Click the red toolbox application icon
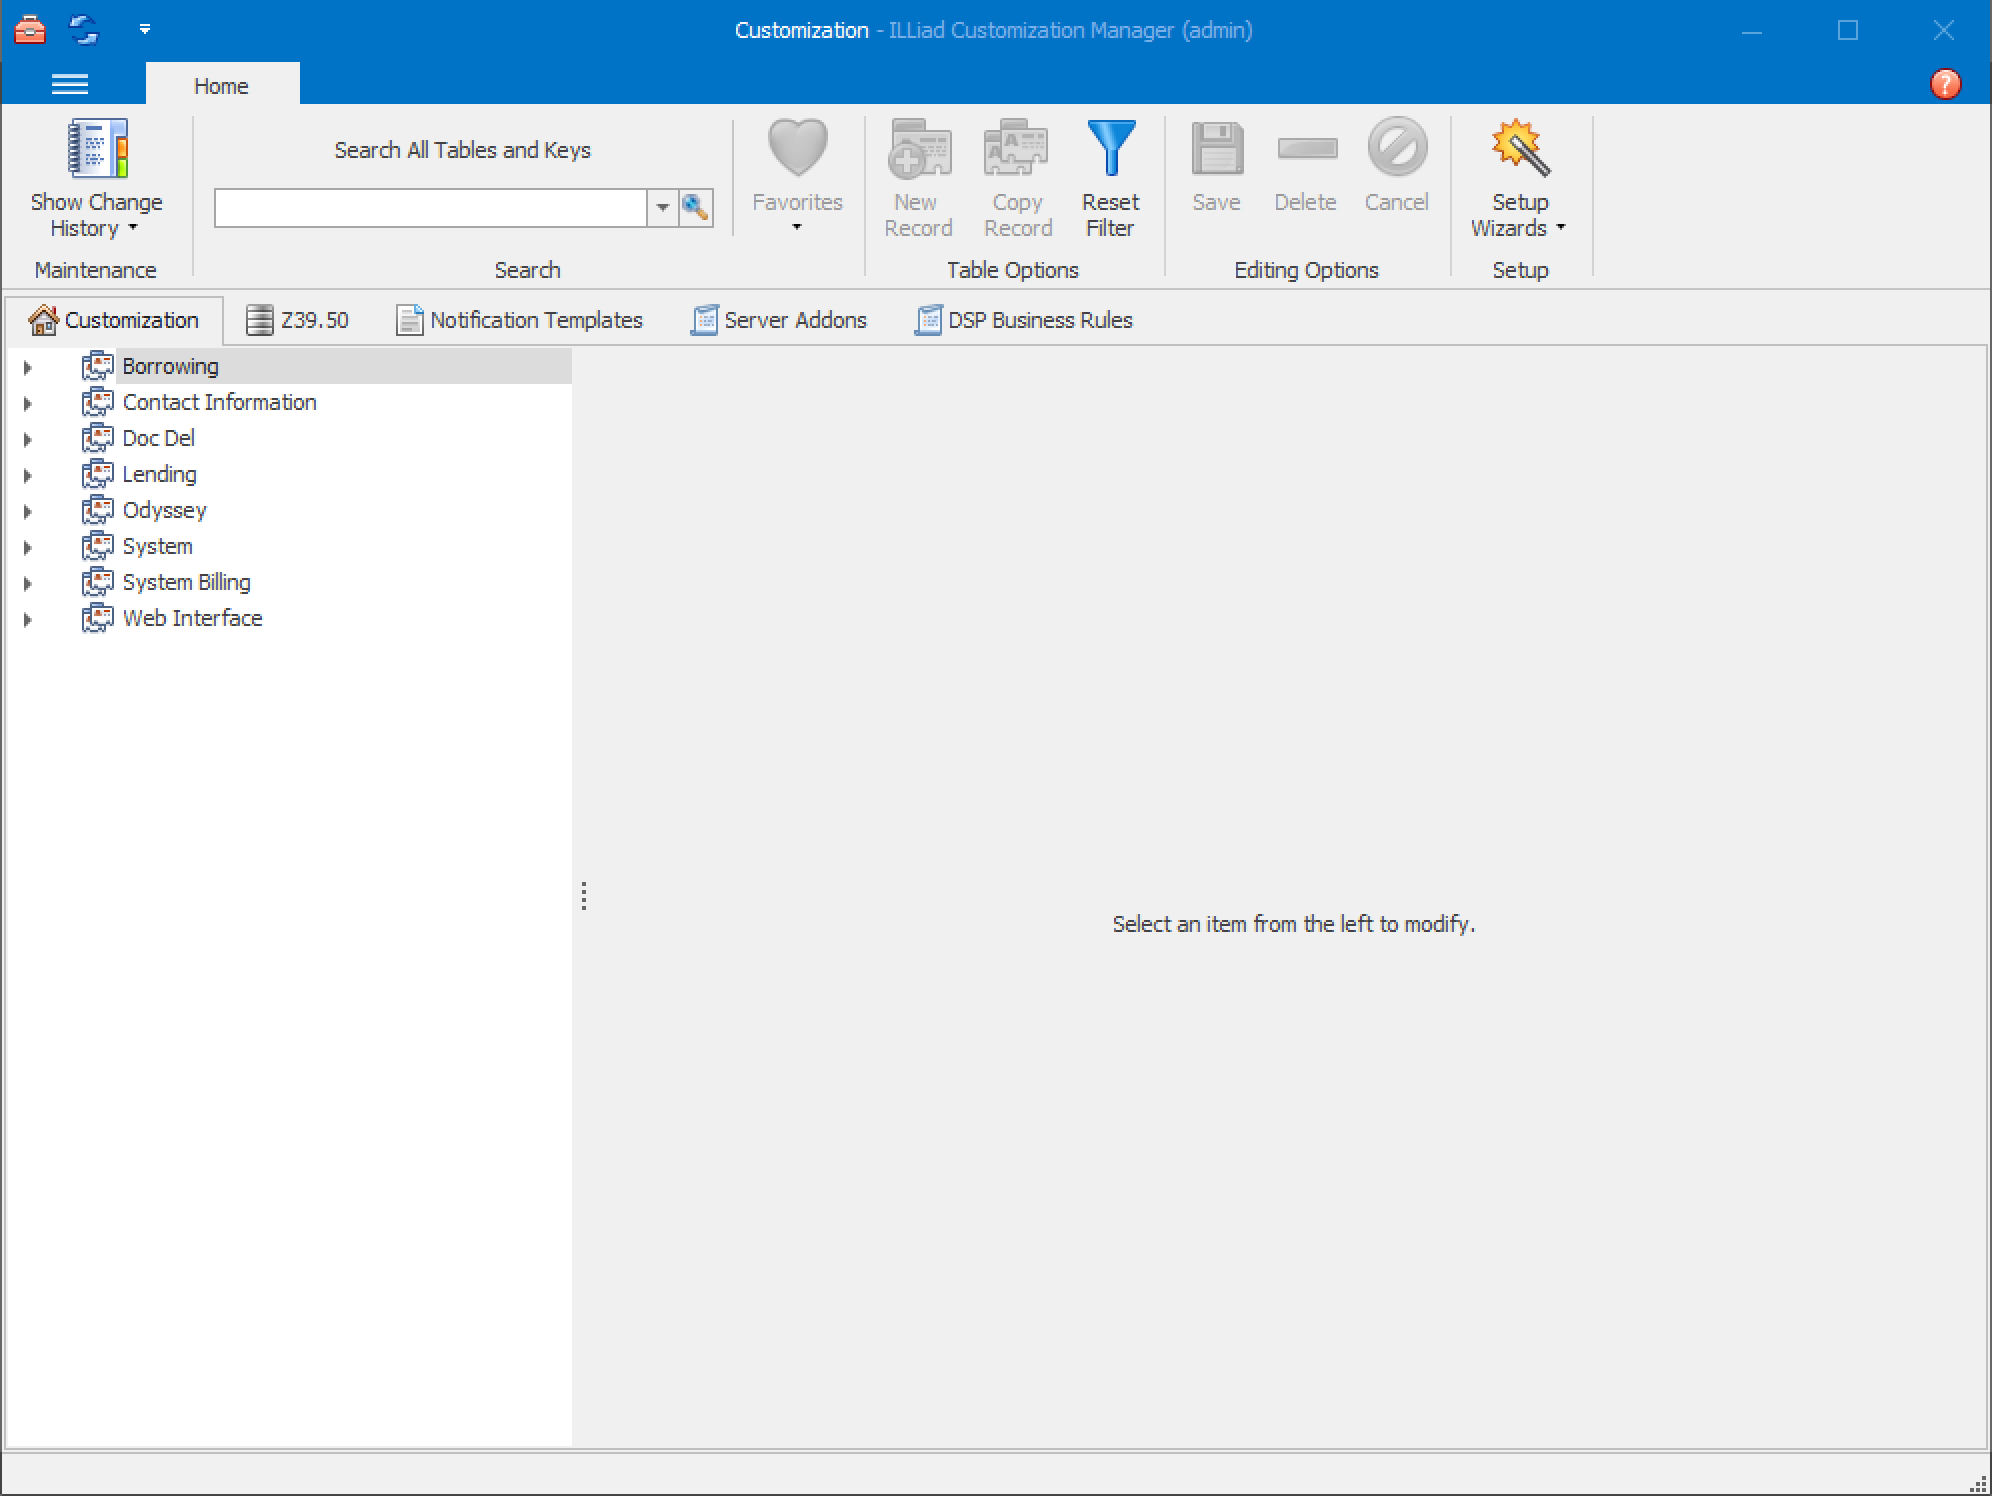 30,29
